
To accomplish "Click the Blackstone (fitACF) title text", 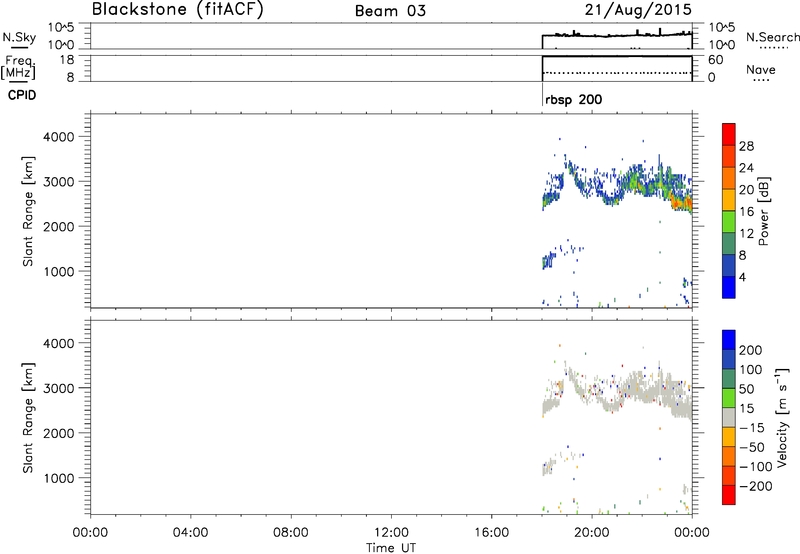I will [x=177, y=9].
